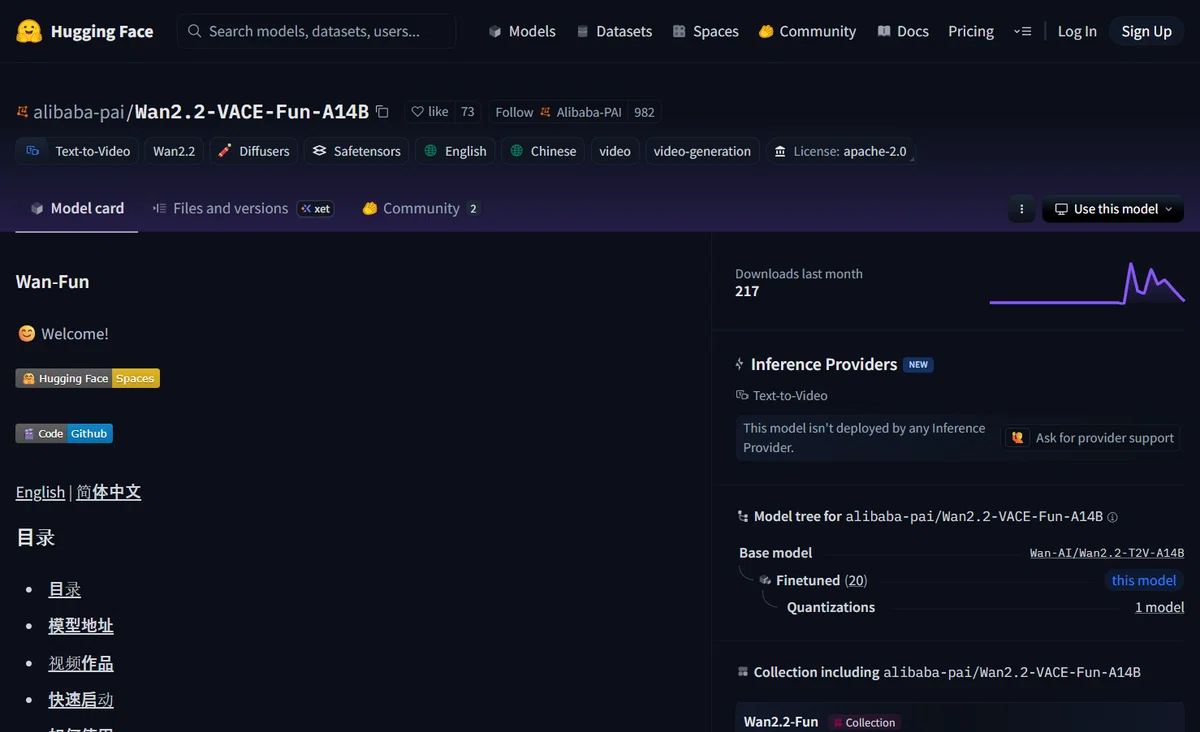This screenshot has width=1200, height=732.
Task: Click the License: apache-2.0 tag
Action: [840, 151]
